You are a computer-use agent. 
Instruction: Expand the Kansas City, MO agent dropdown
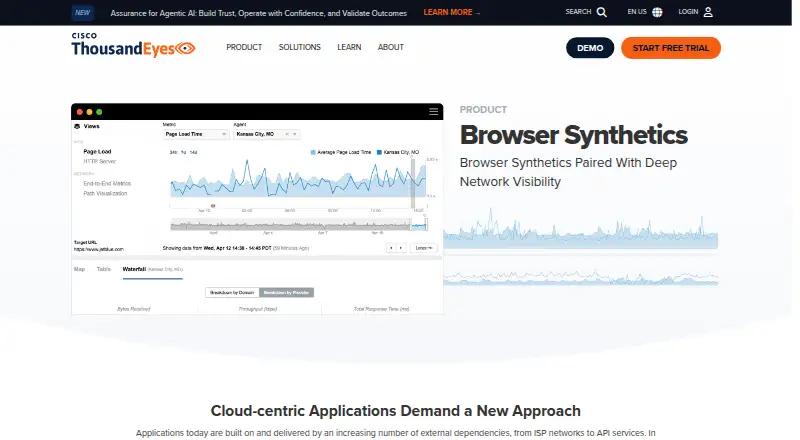266,134
